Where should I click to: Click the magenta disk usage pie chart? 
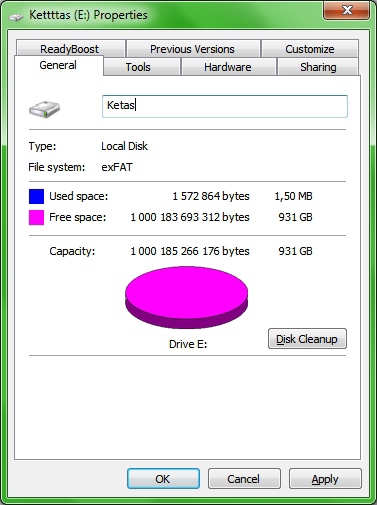point(186,297)
